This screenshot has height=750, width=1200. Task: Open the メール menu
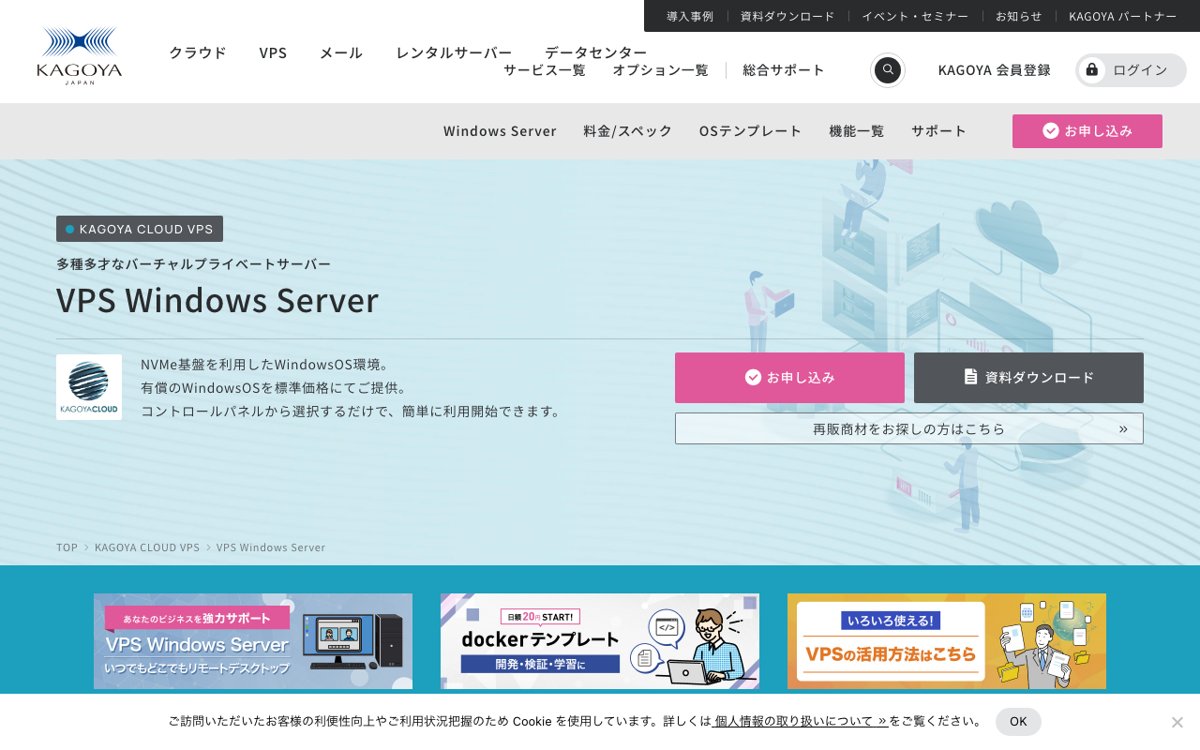341,52
